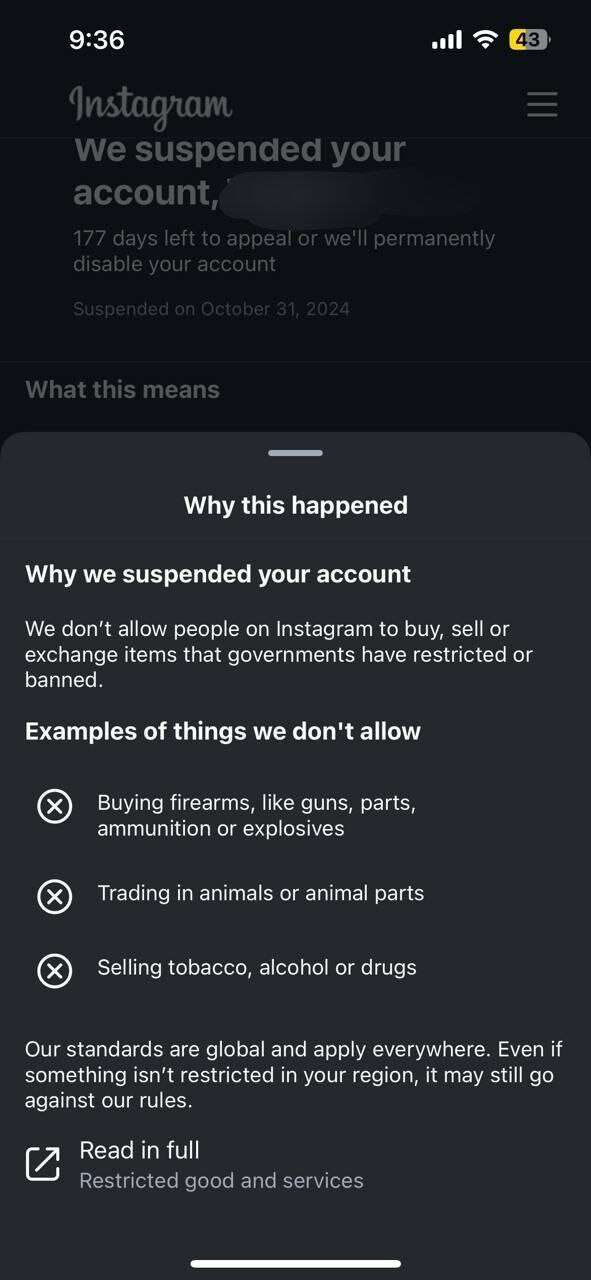Image resolution: width=591 pixels, height=1280 pixels.
Task: Select Buying firearms example text
Action: pos(256,815)
